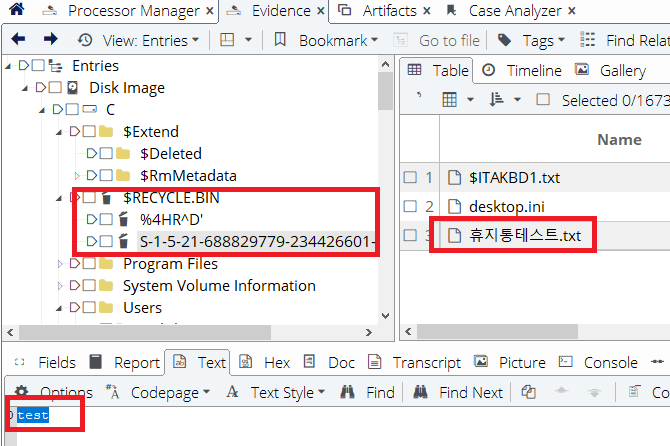
Task: Click the Tags label icon
Action: tap(505, 40)
